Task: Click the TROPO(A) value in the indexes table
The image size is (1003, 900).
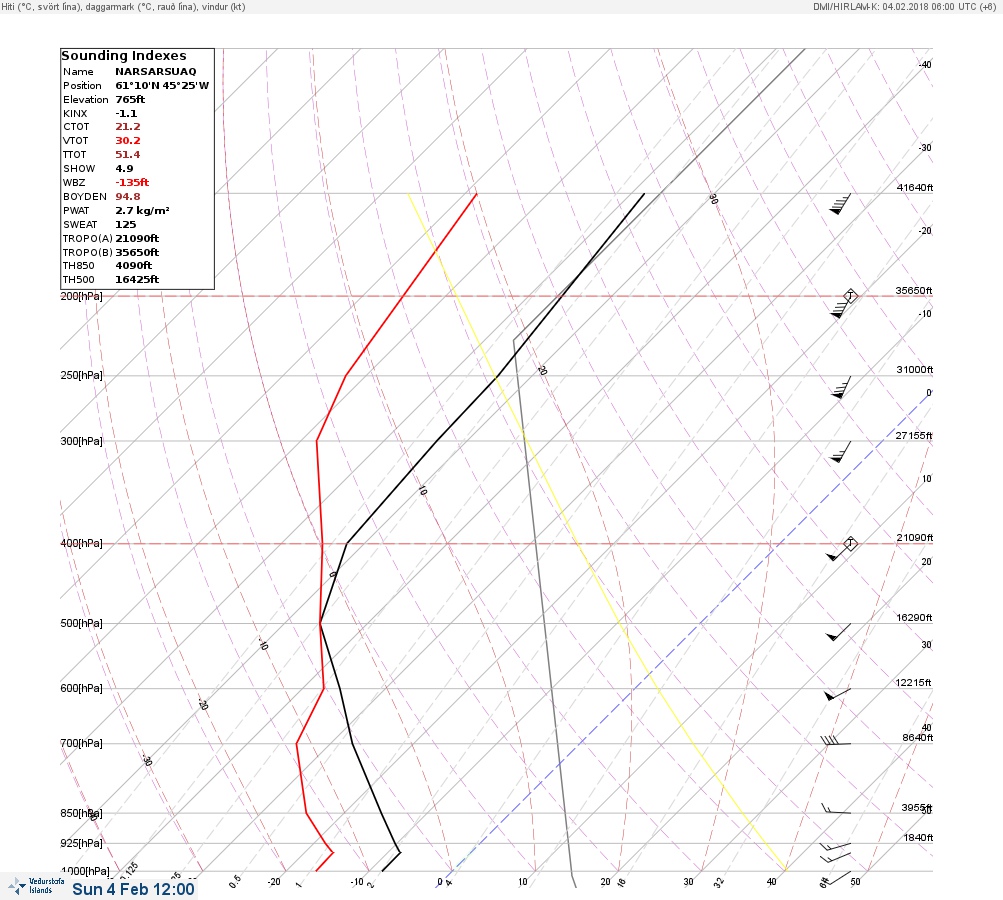Action: coord(137,239)
